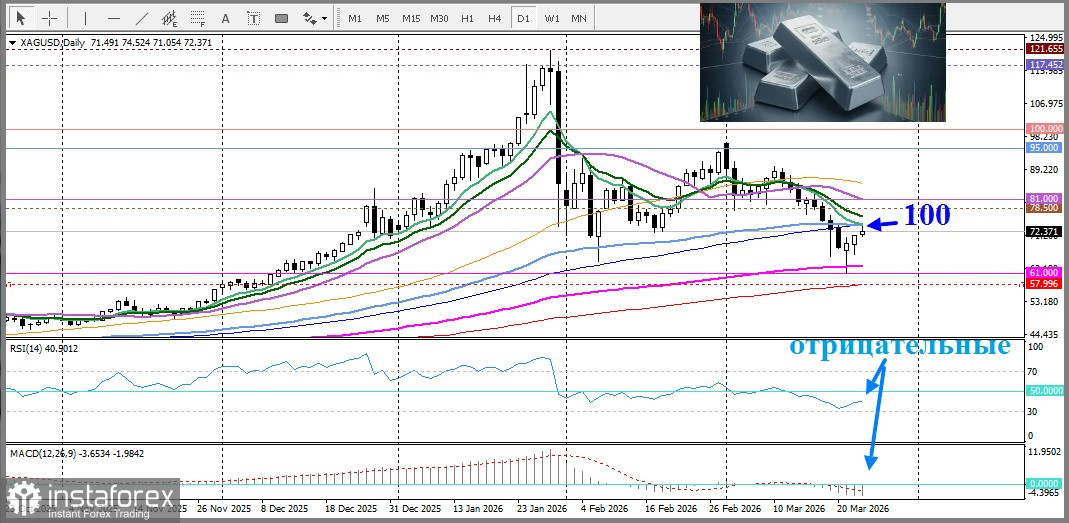The width and height of the screenshot is (1069, 523).
Task: Select the rectangle shape tool
Action: click(281, 18)
